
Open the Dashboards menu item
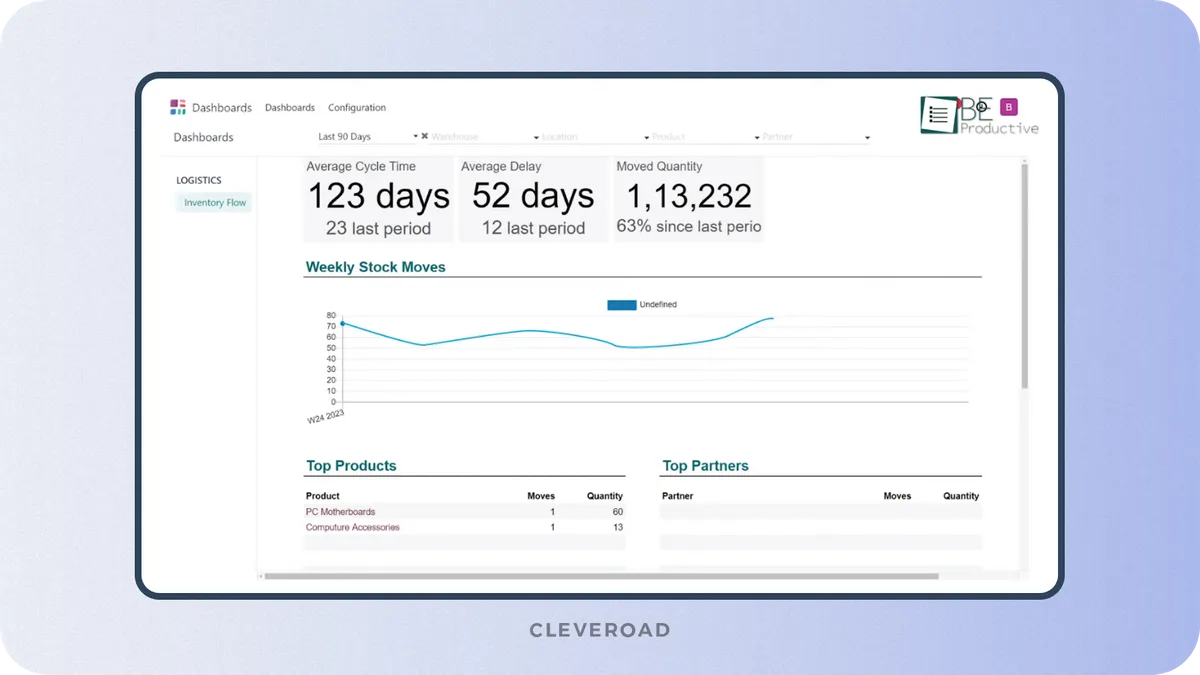click(x=290, y=108)
